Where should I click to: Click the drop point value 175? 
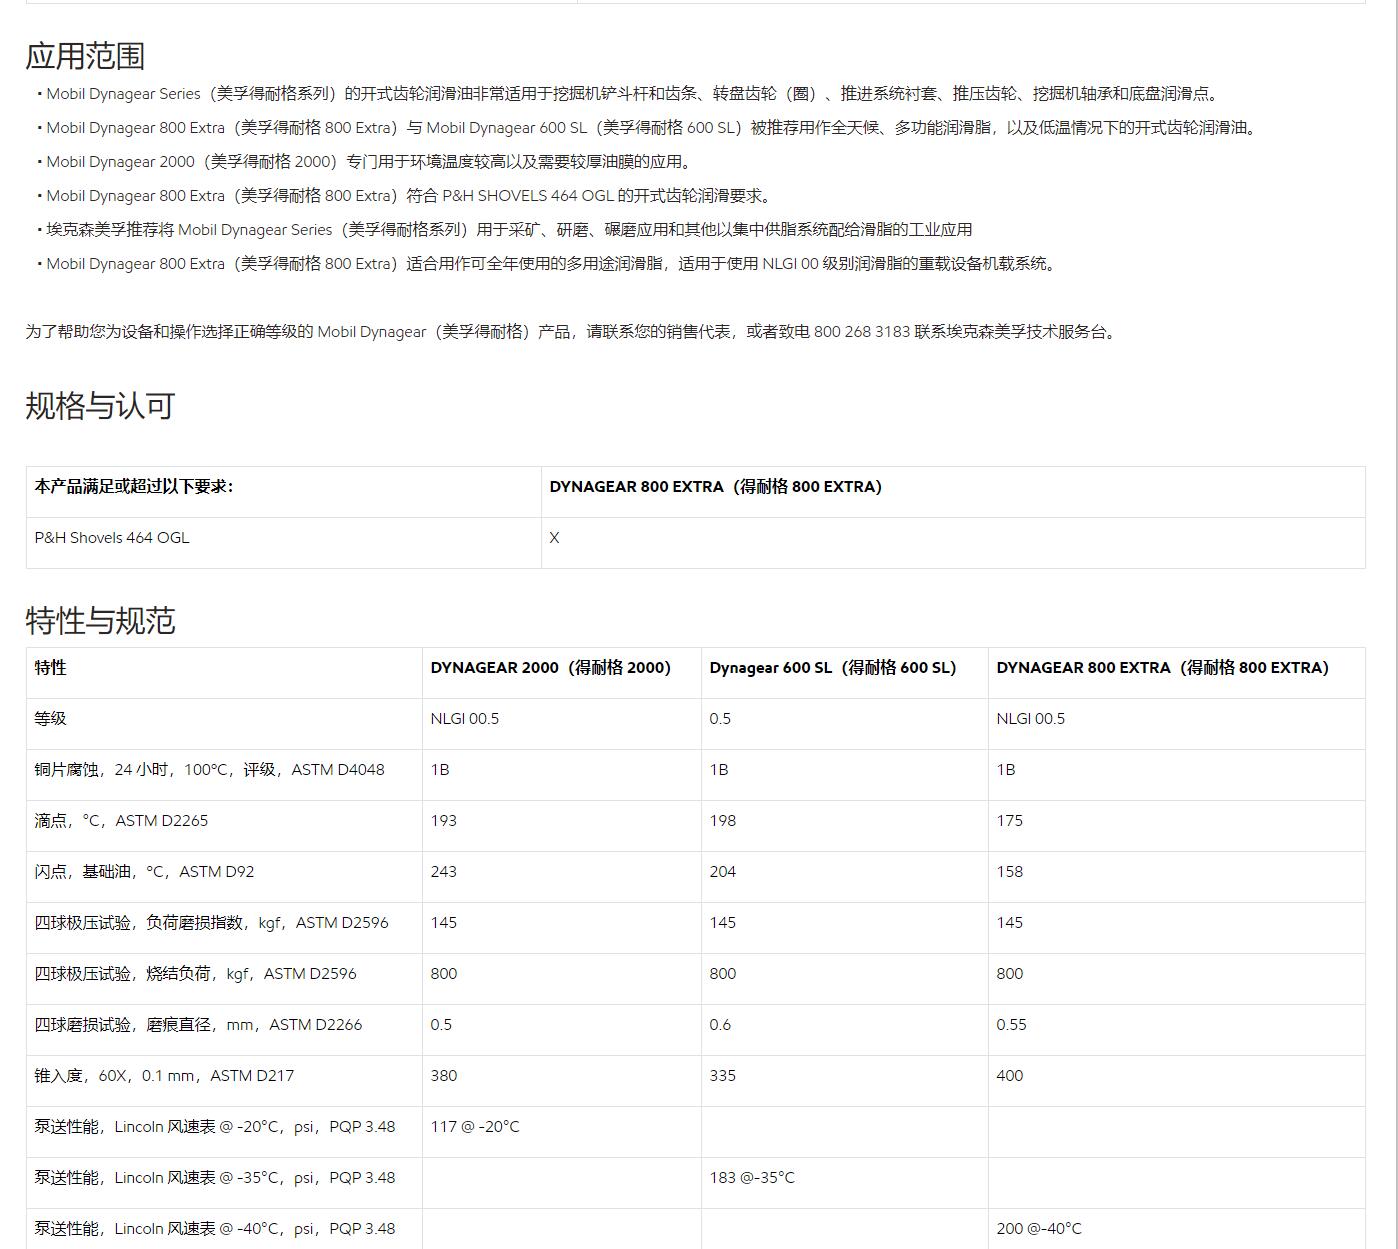[x=1010, y=821]
